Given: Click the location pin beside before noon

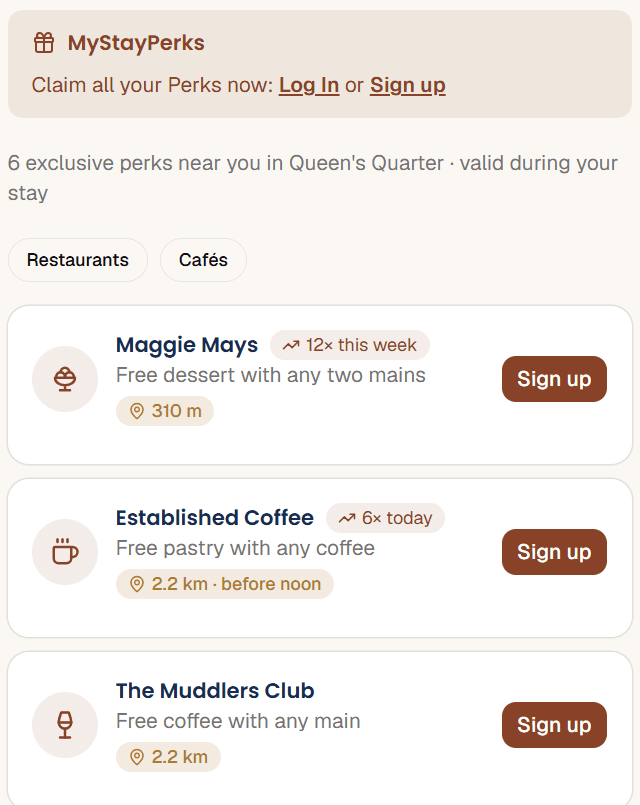Looking at the screenshot, I should (x=137, y=584).
